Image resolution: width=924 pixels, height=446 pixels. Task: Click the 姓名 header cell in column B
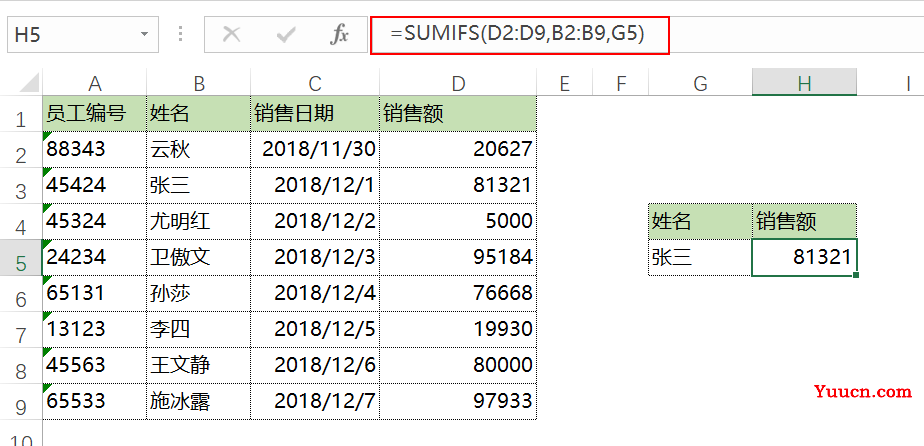(199, 114)
